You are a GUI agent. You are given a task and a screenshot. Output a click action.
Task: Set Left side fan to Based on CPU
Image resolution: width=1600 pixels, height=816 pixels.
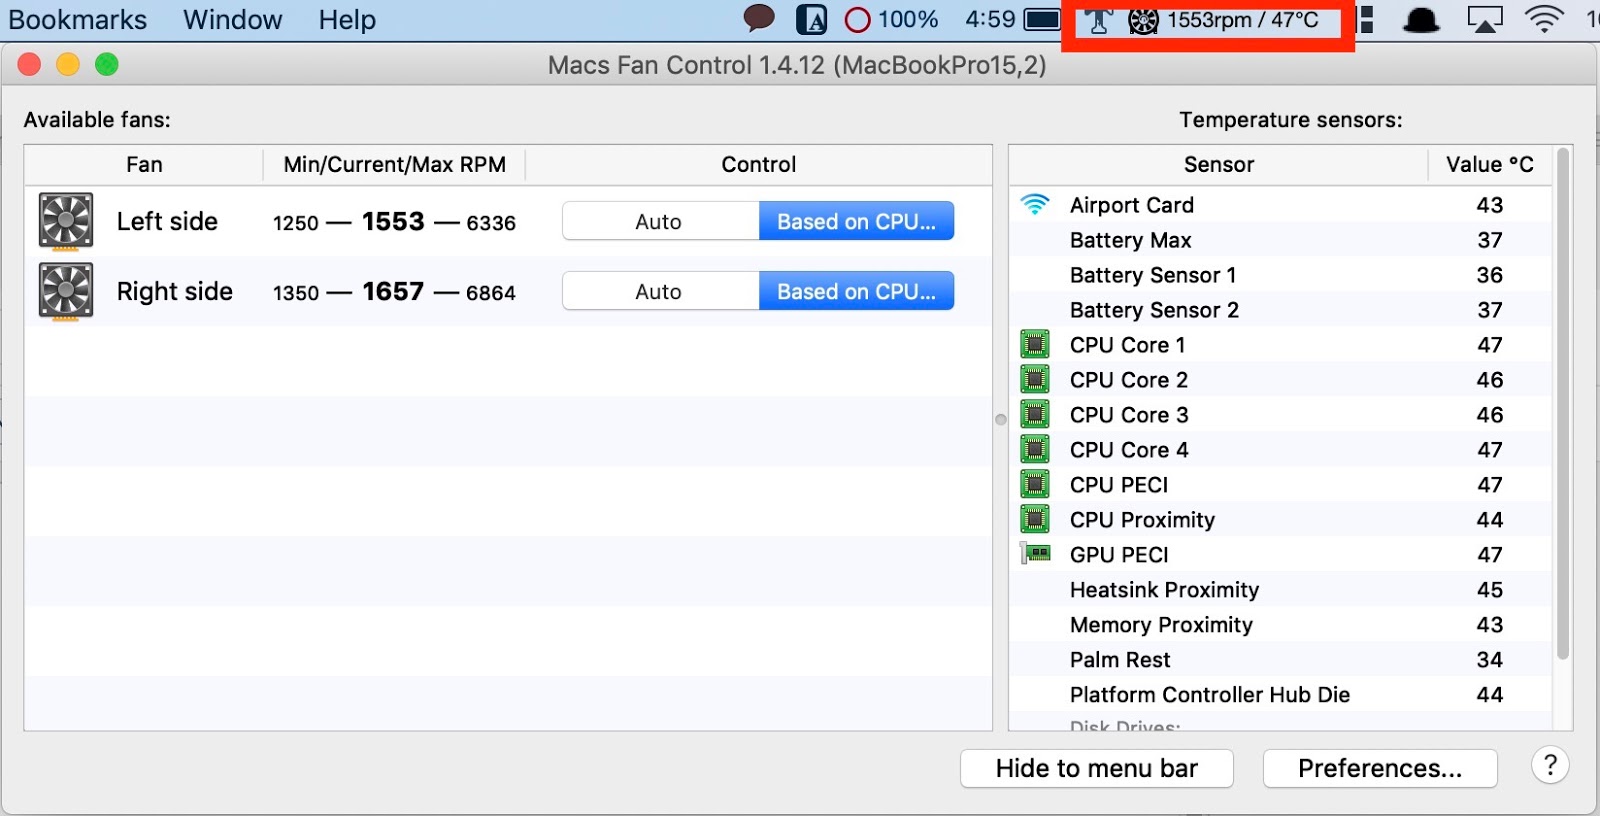[x=856, y=221]
